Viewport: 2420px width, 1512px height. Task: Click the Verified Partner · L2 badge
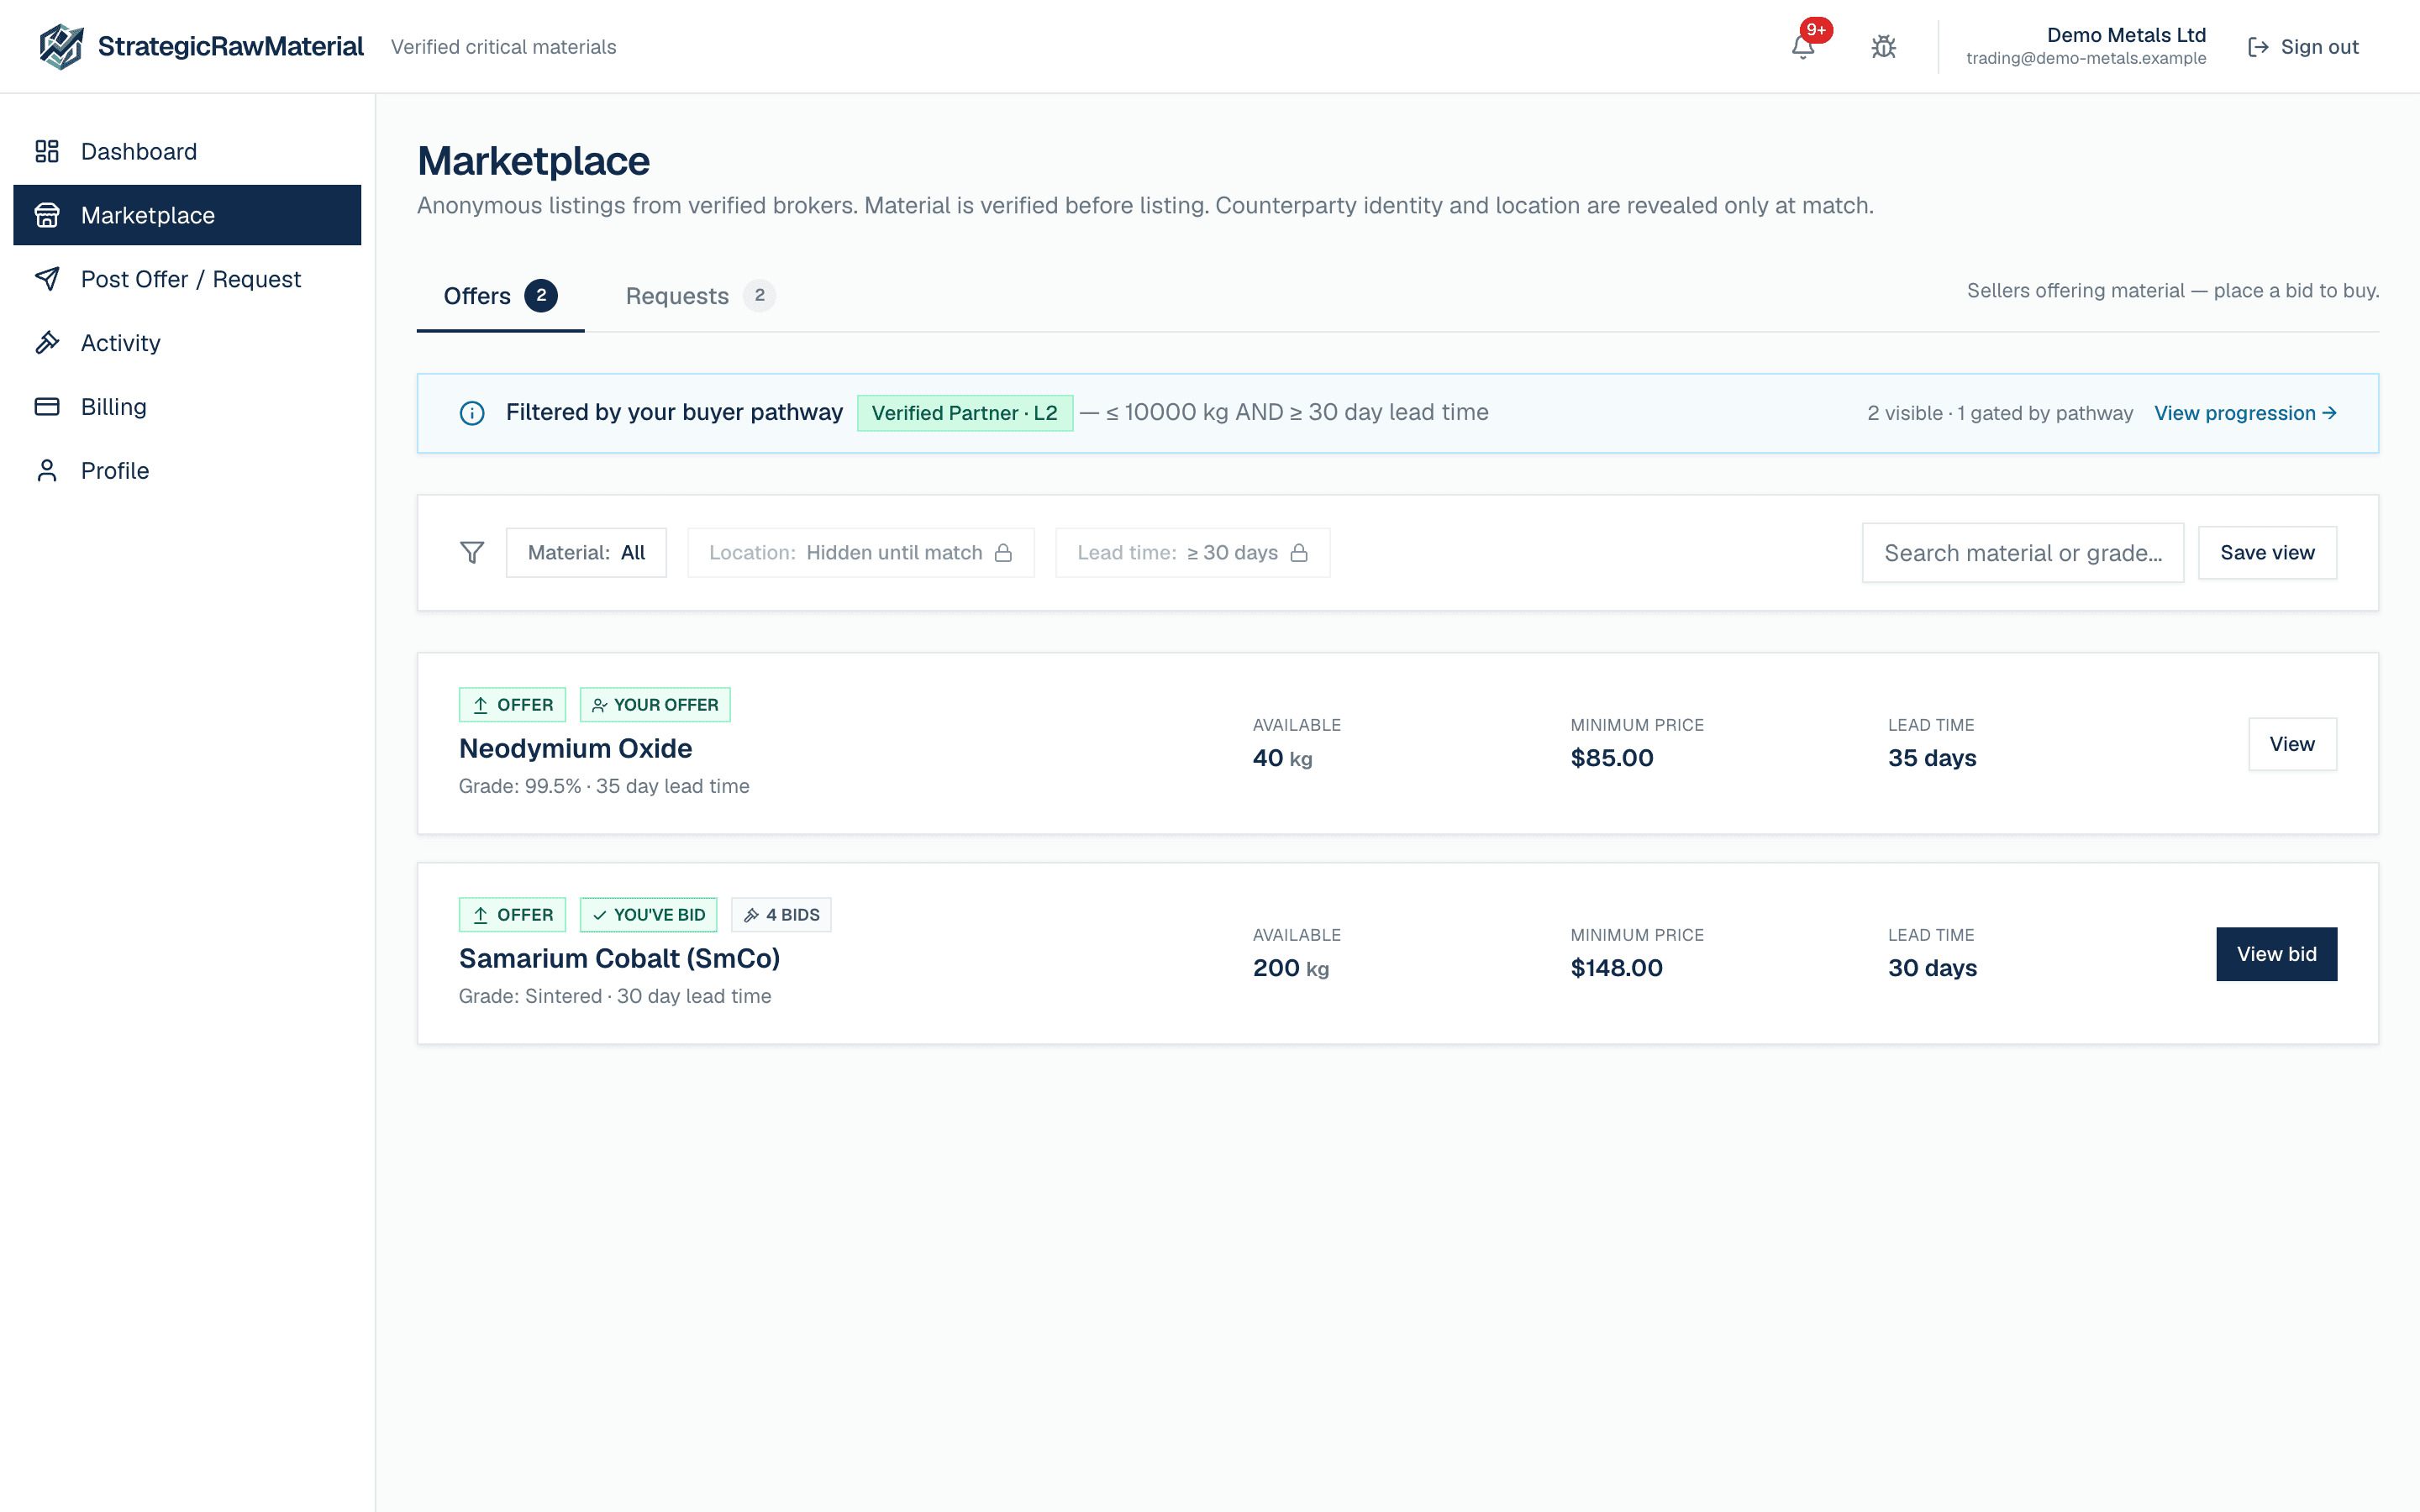click(965, 413)
